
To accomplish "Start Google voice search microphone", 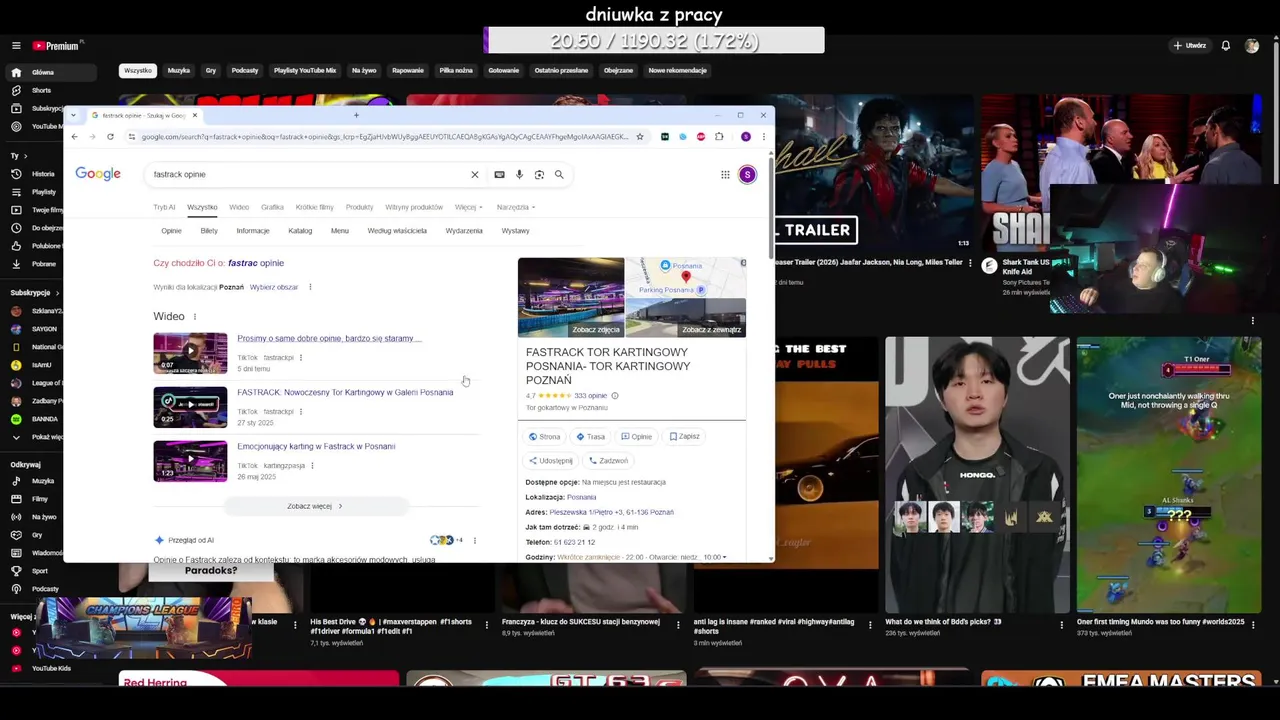I will pyautogui.click(x=519, y=174).
